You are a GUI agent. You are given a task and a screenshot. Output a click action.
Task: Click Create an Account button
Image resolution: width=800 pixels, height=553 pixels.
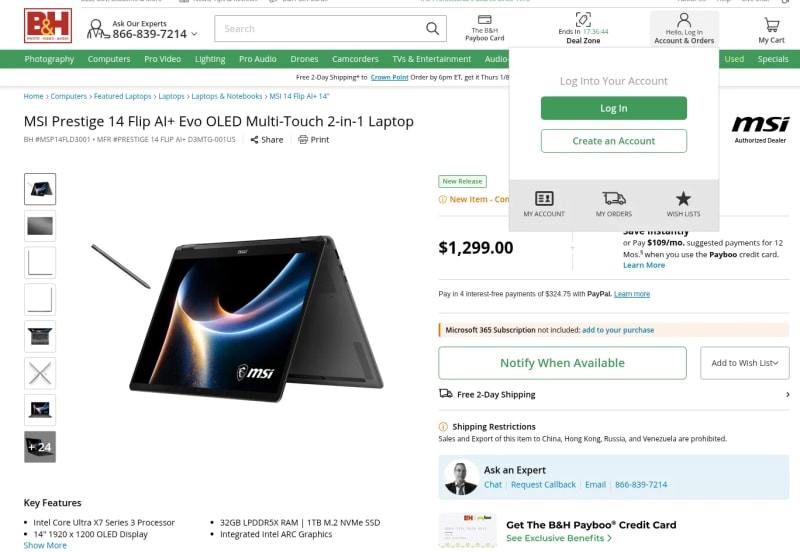(613, 141)
